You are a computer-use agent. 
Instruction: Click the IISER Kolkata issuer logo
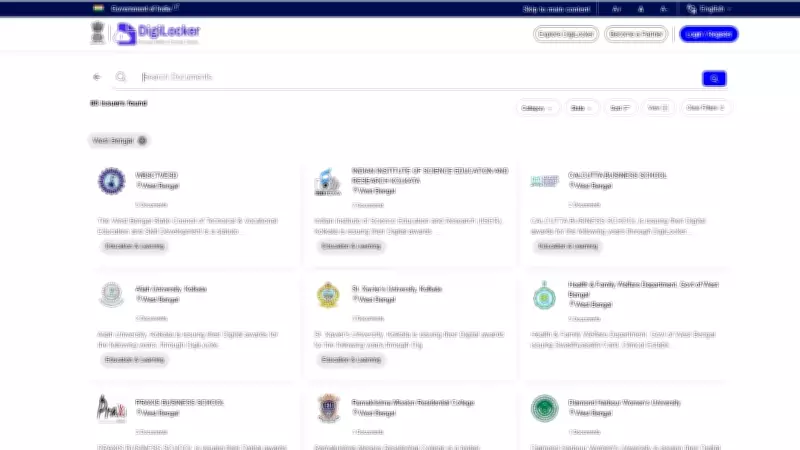coord(328,182)
